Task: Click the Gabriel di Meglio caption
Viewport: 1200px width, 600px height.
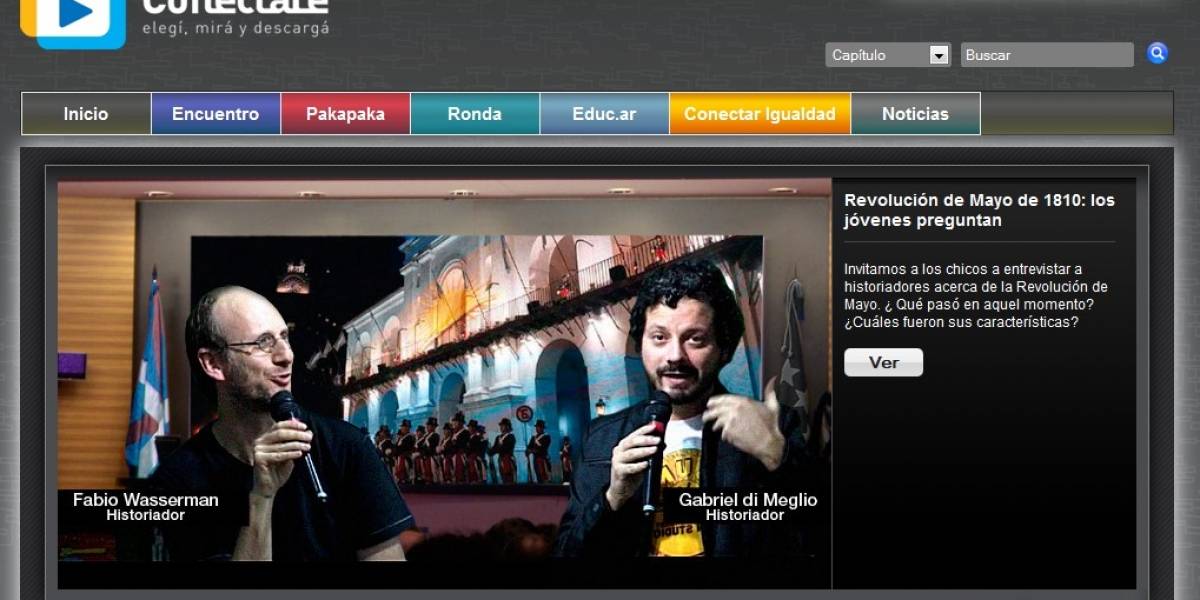Action: (x=748, y=506)
